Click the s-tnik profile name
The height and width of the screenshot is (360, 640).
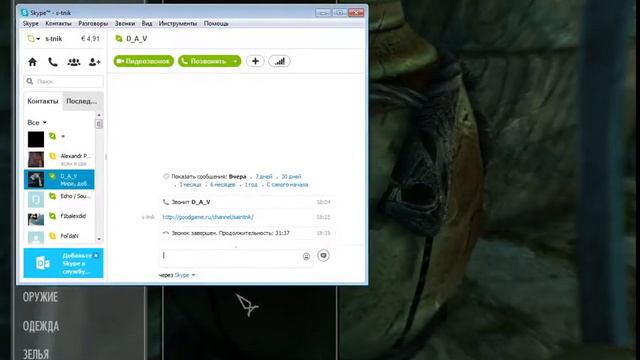(x=53, y=39)
